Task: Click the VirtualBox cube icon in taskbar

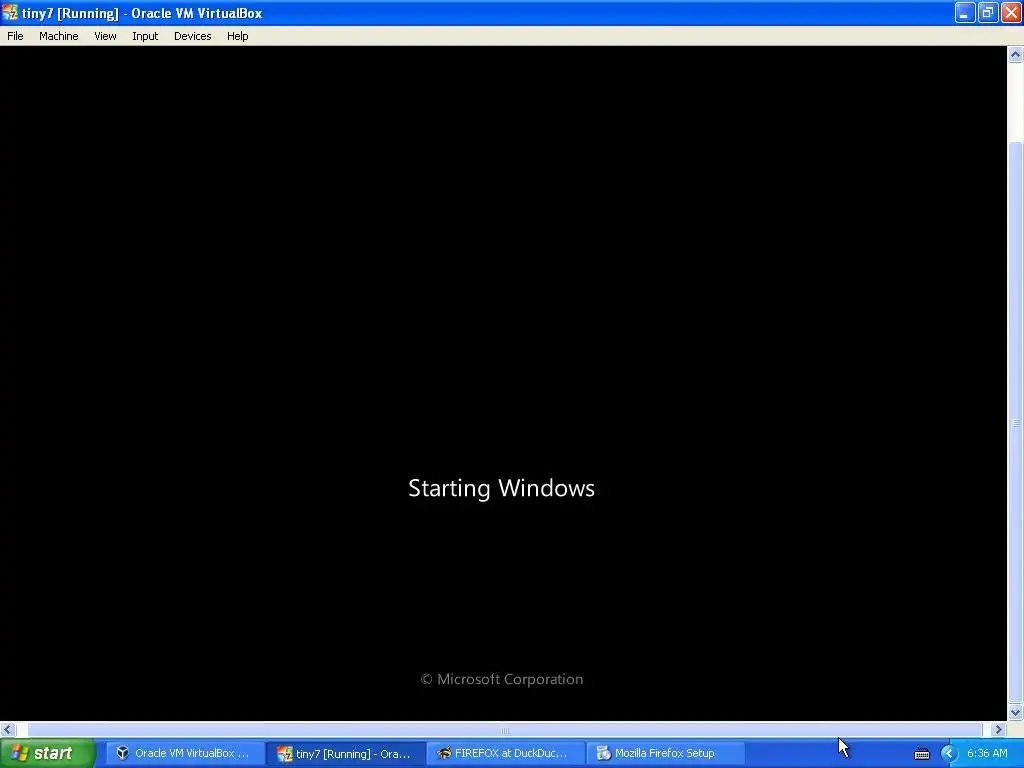Action: click(122, 753)
